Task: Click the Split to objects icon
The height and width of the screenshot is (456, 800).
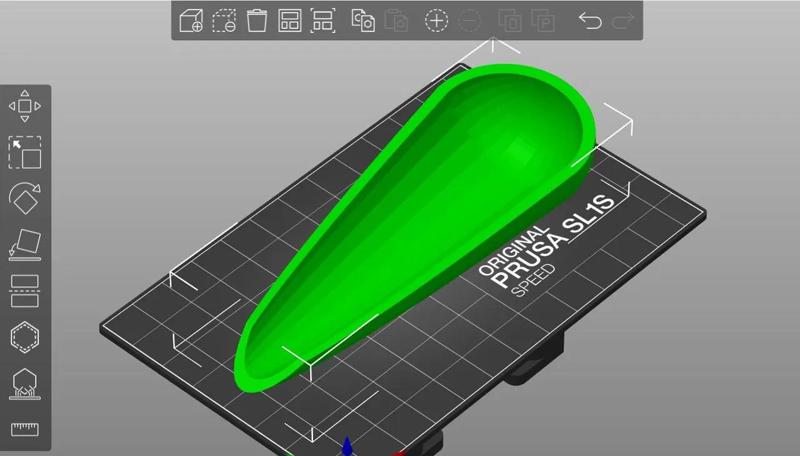Action: pos(510,21)
